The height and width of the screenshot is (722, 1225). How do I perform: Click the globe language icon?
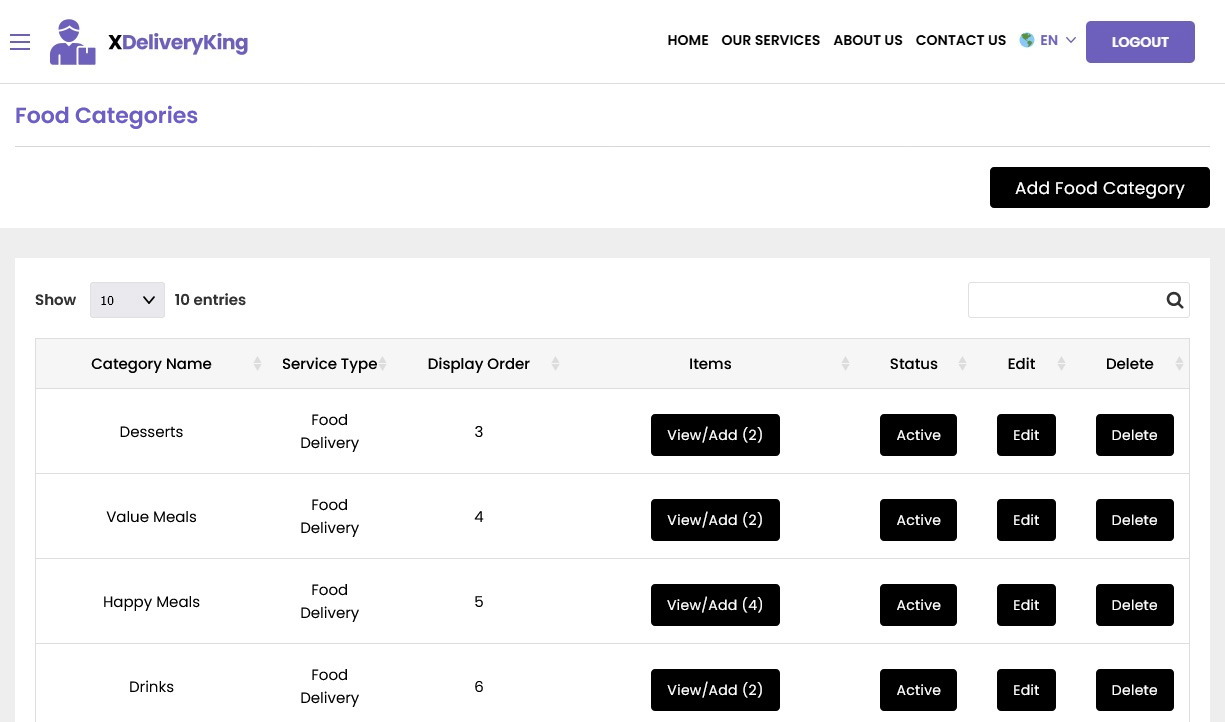(x=1027, y=40)
